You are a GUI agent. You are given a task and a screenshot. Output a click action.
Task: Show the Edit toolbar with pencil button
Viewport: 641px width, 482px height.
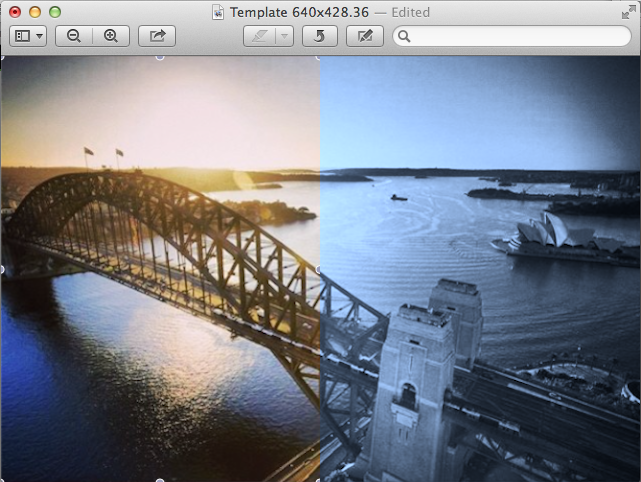point(365,36)
